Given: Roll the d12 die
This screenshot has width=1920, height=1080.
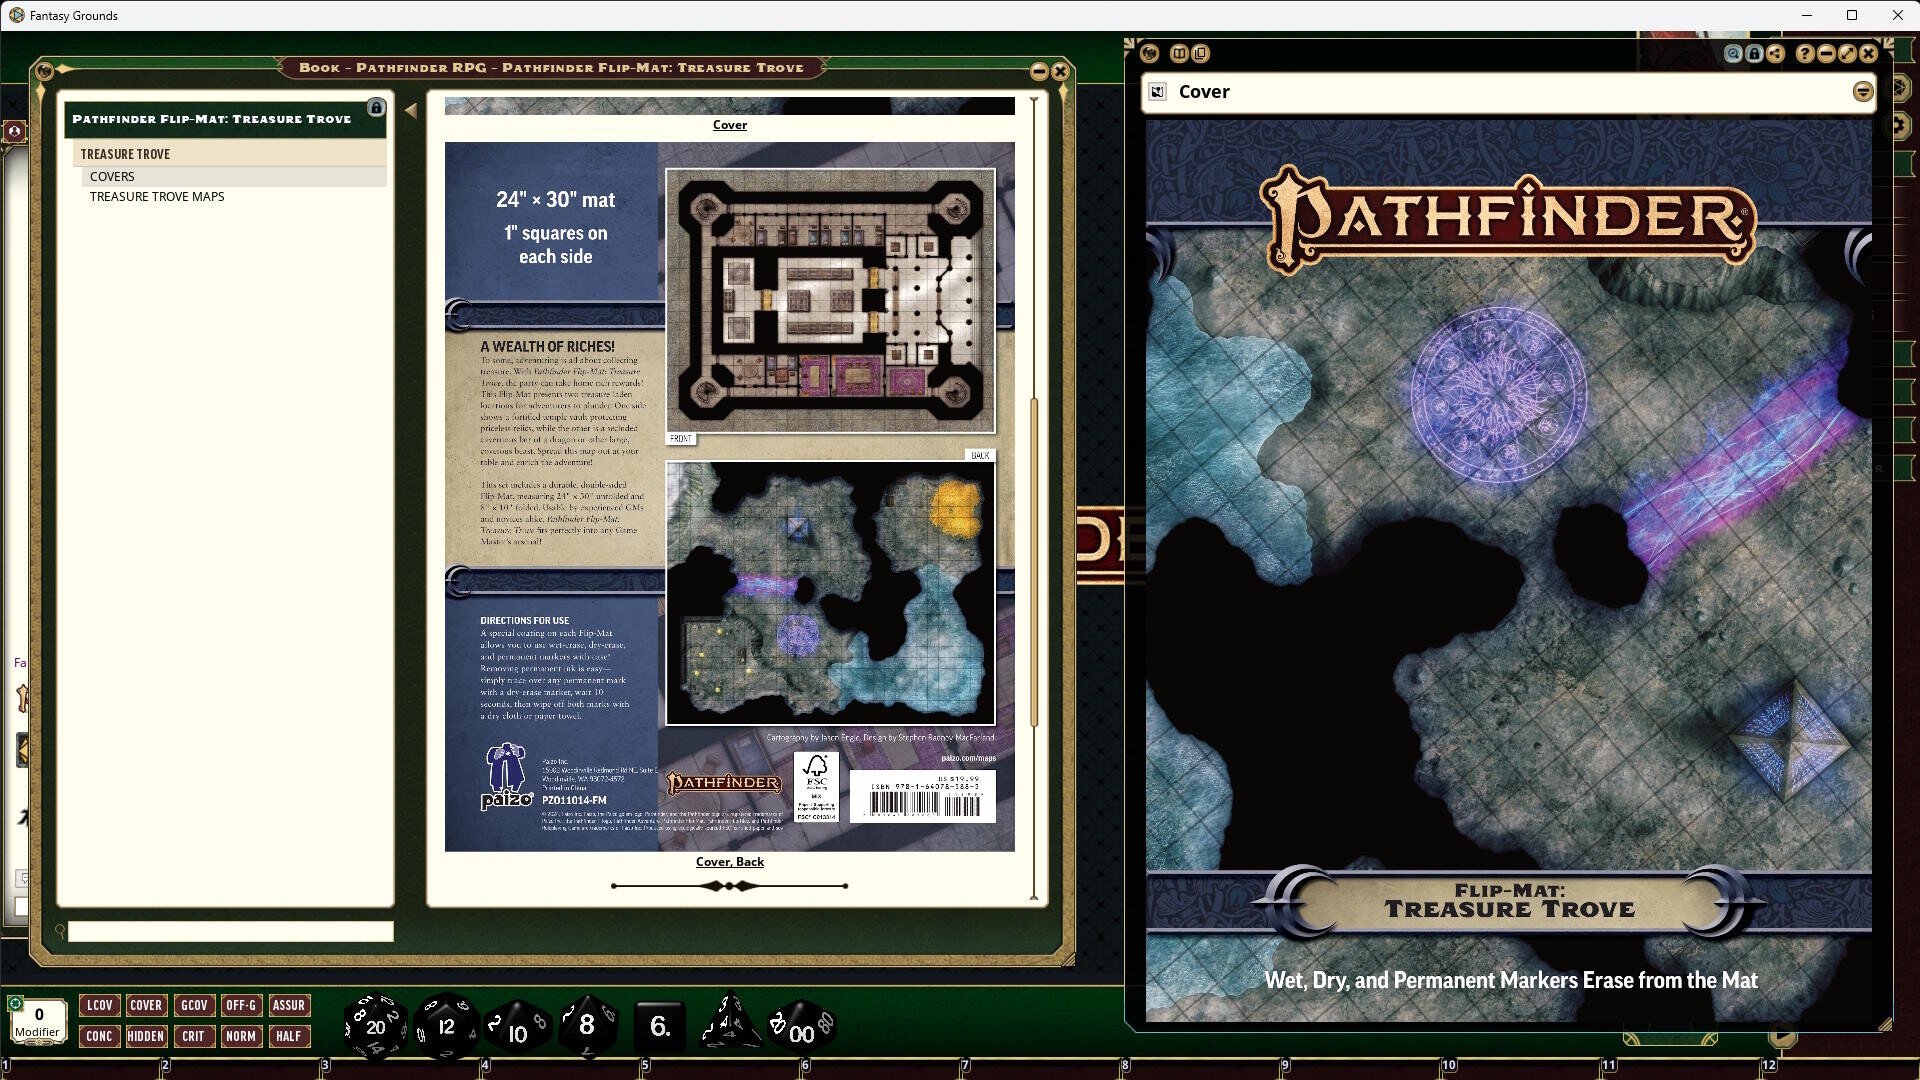Looking at the screenshot, I should (x=446, y=1025).
